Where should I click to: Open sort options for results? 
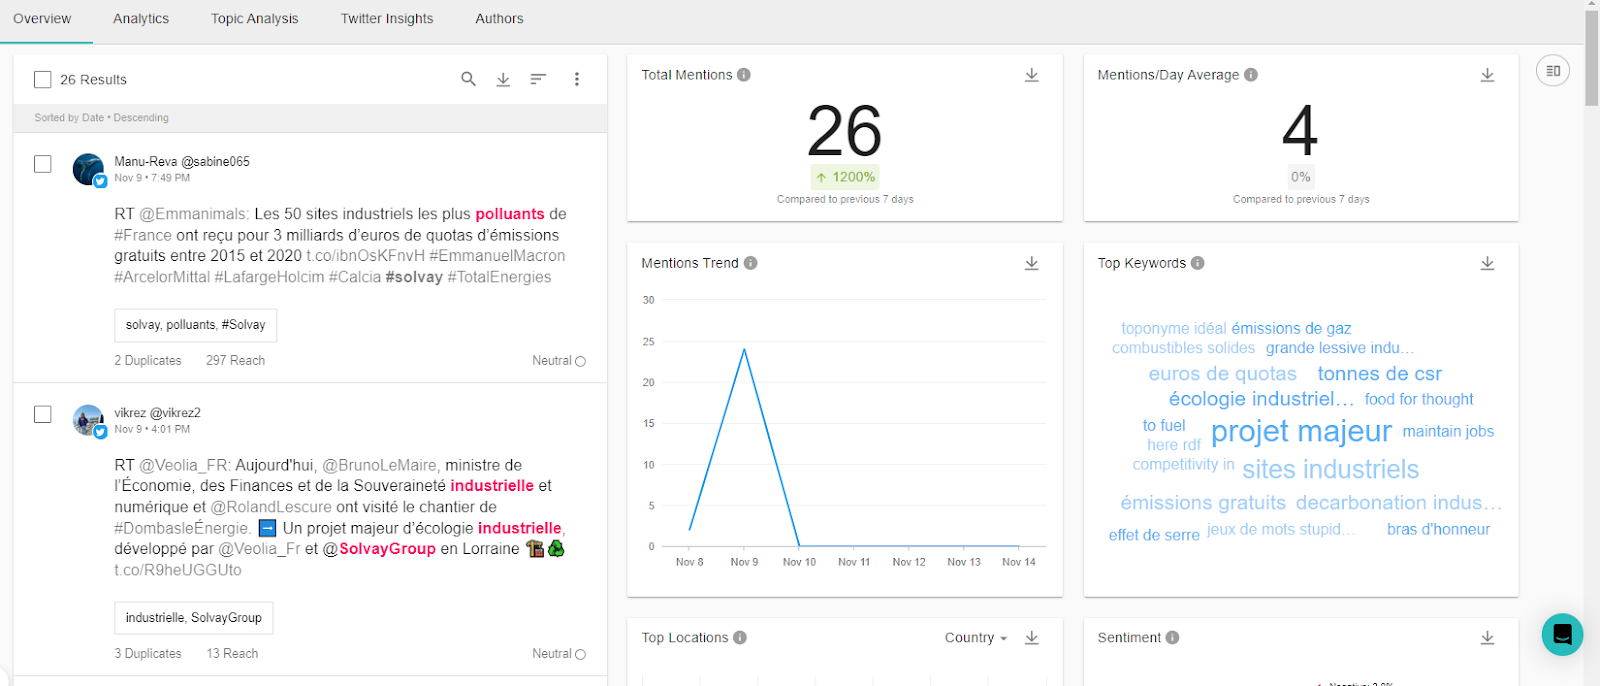[538, 79]
